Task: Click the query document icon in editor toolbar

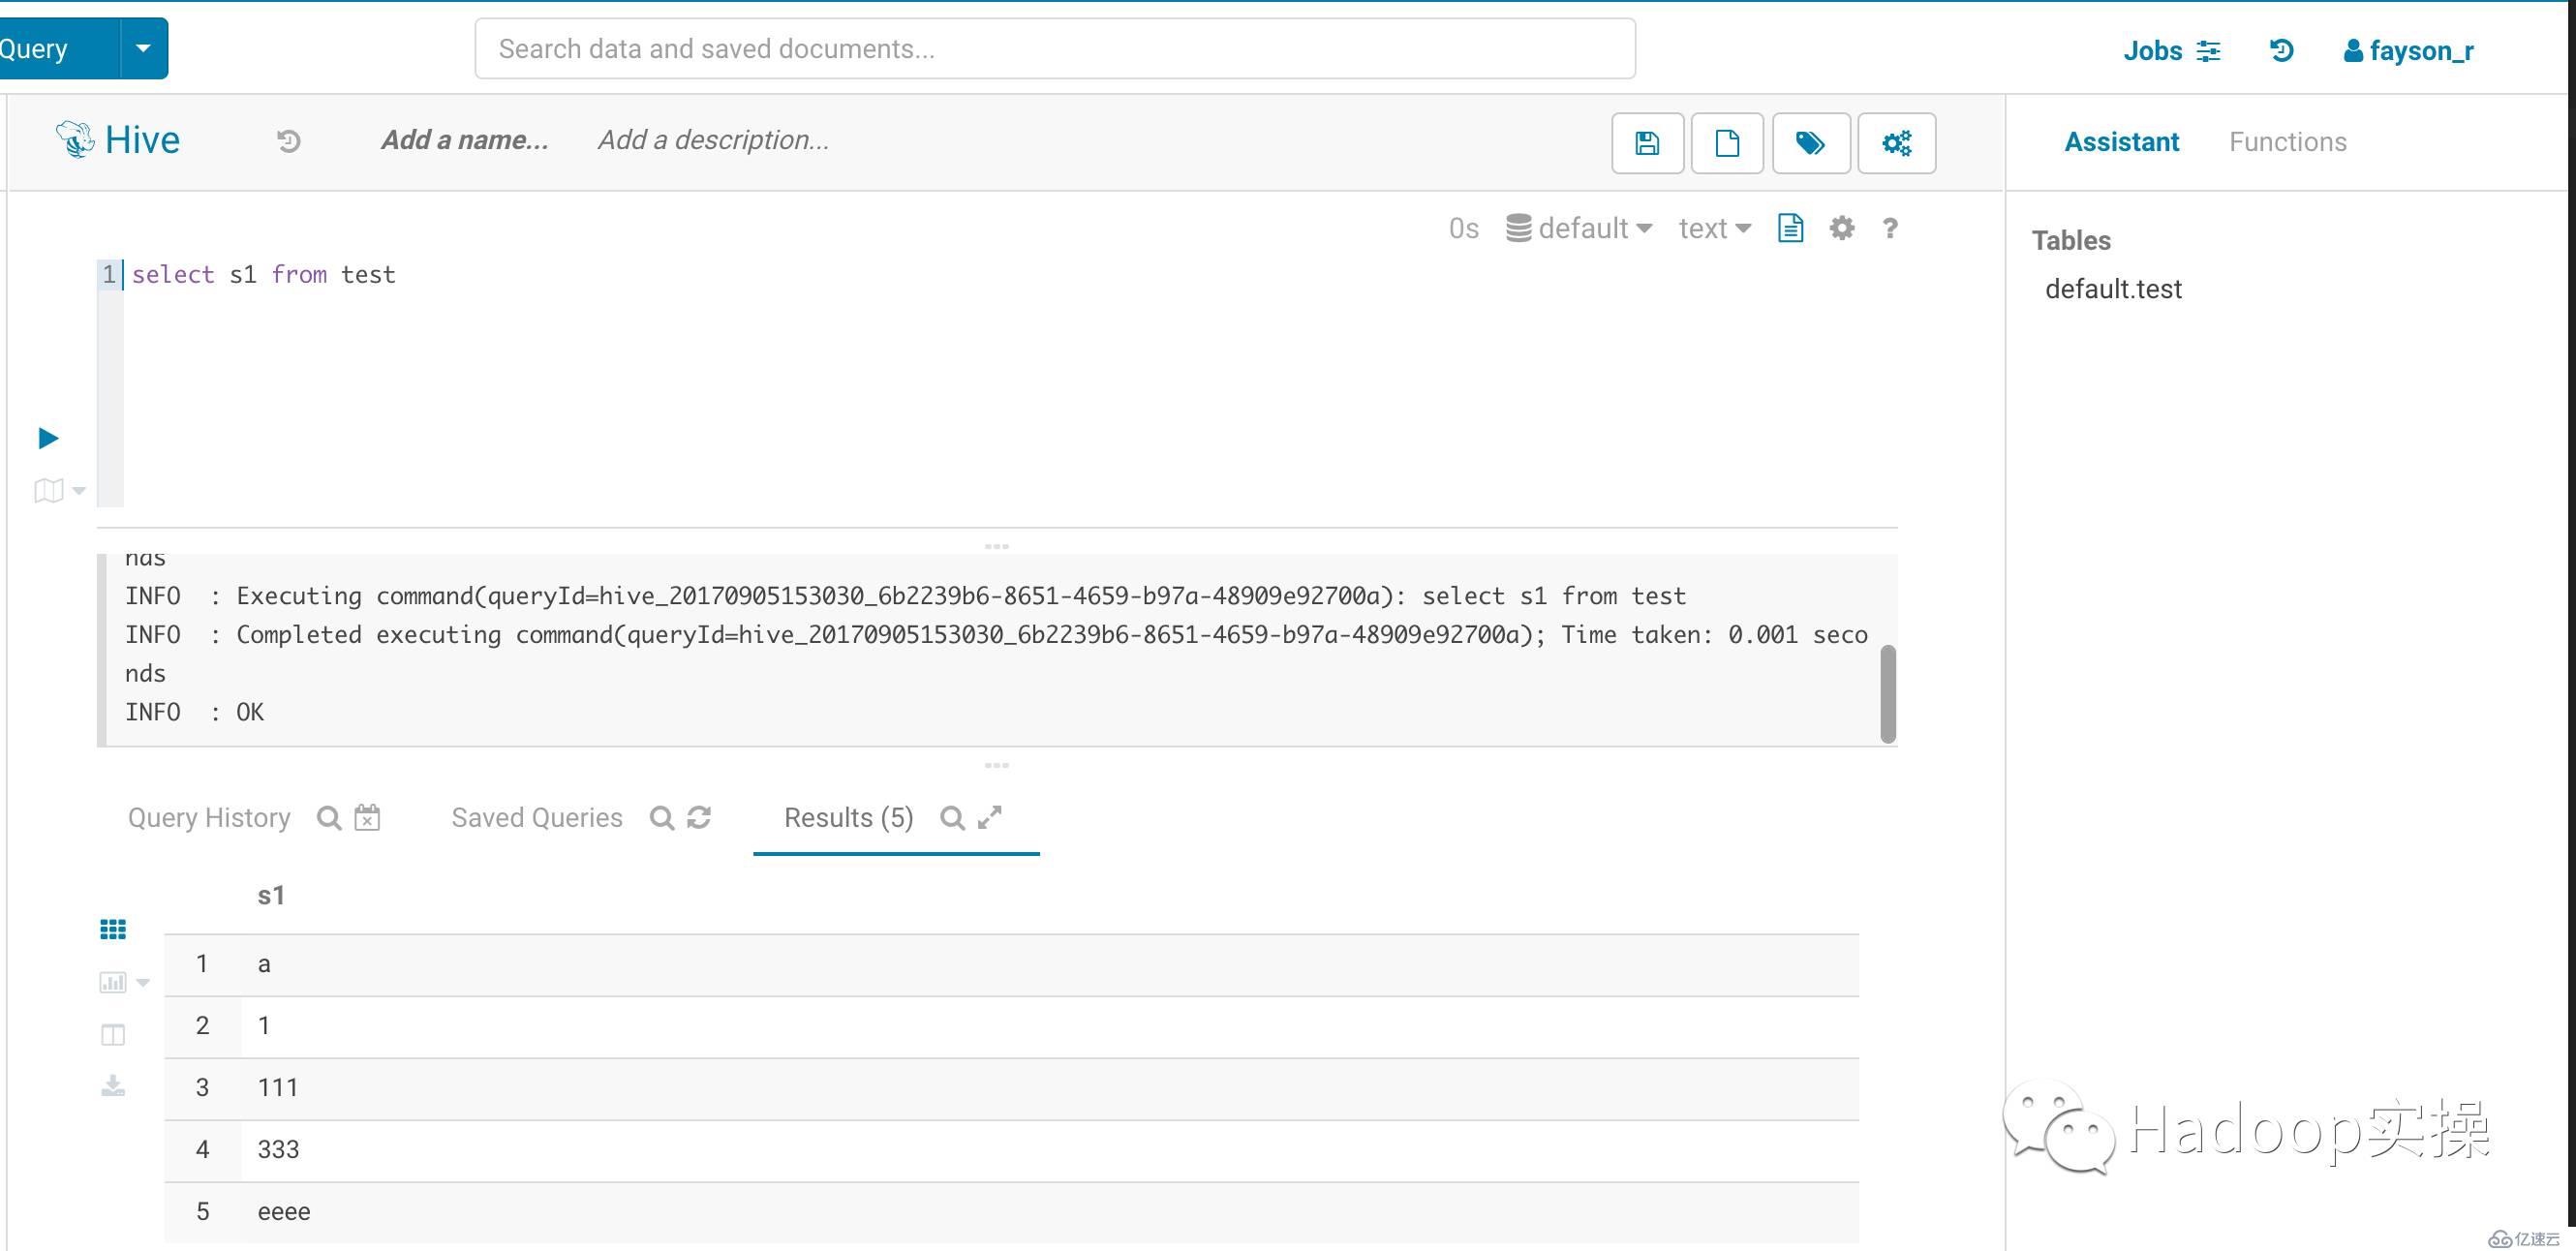Action: tap(1790, 228)
